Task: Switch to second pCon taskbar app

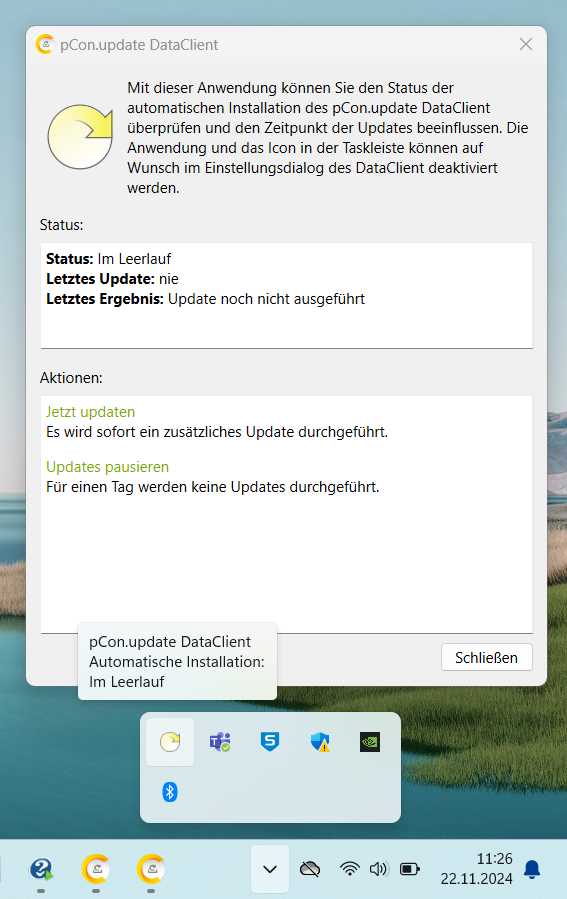Action: point(151,869)
